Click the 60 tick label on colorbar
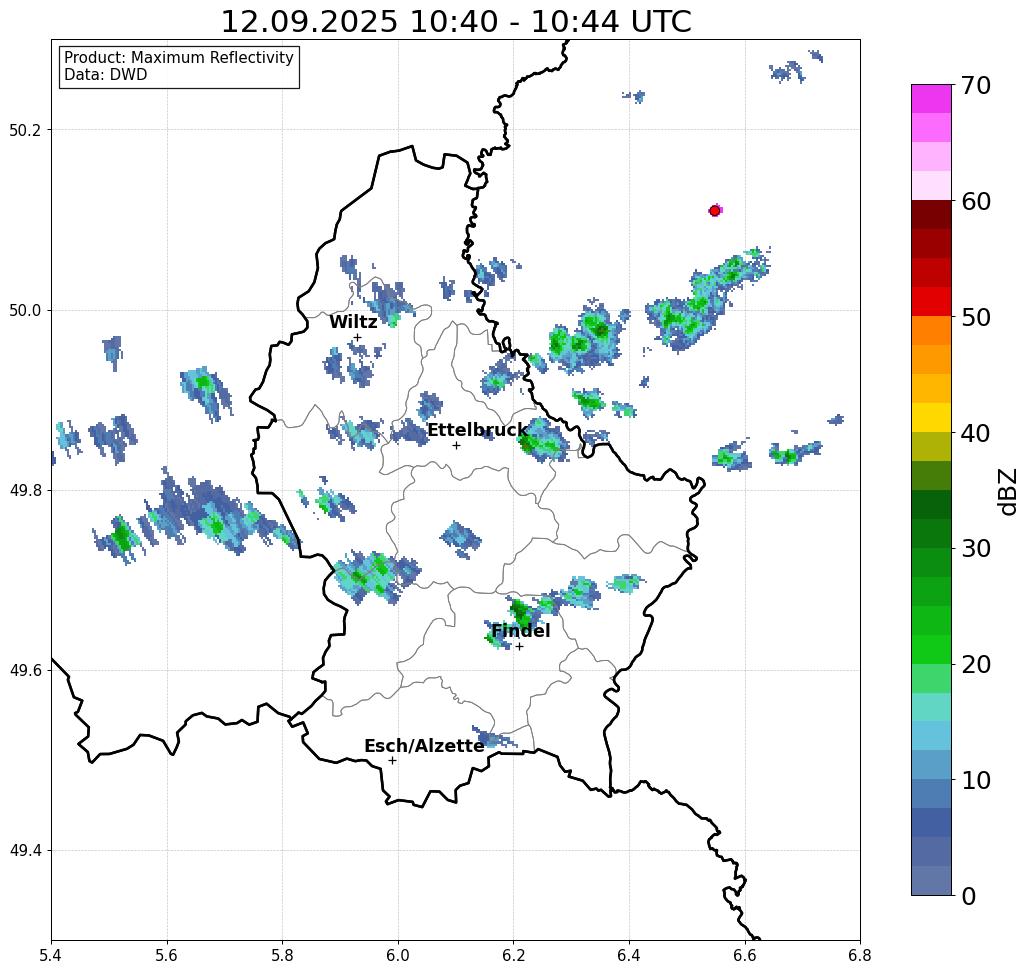The image size is (1029, 973). pyautogui.click(x=975, y=201)
